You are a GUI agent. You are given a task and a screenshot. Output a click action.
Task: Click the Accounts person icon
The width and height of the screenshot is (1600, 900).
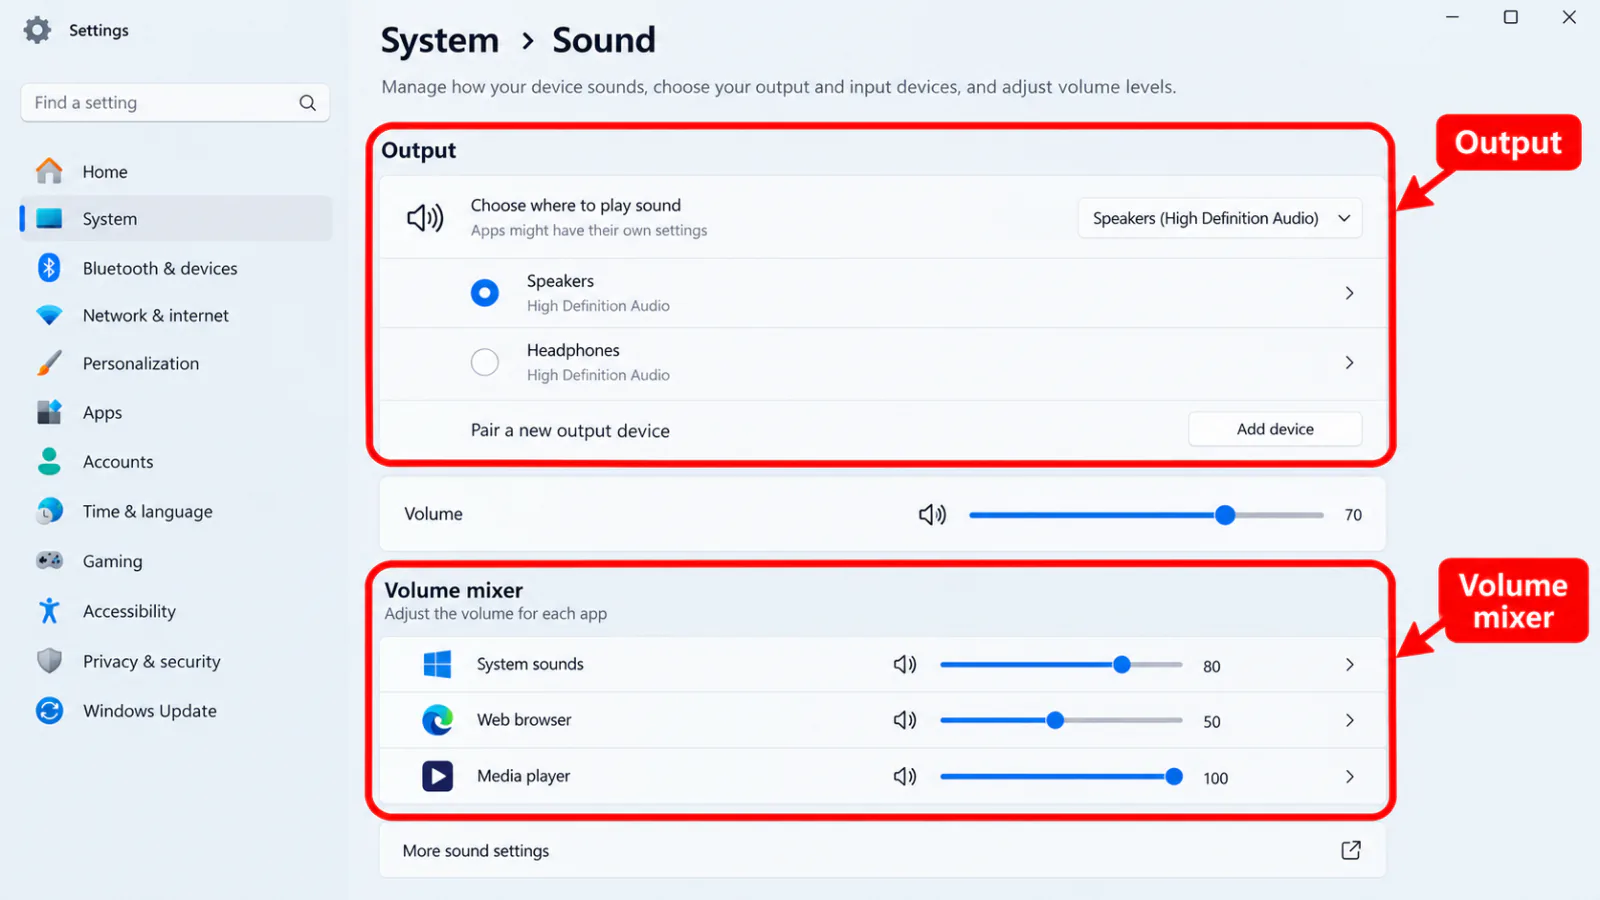coord(49,461)
